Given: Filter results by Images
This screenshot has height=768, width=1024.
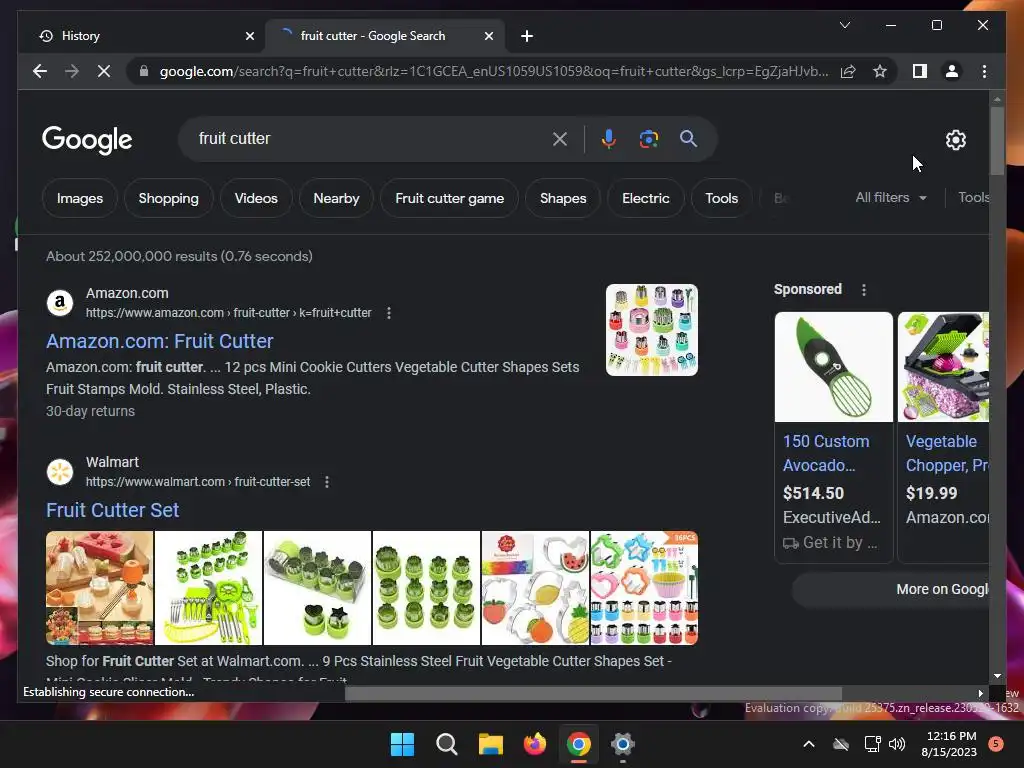Looking at the screenshot, I should point(80,198).
